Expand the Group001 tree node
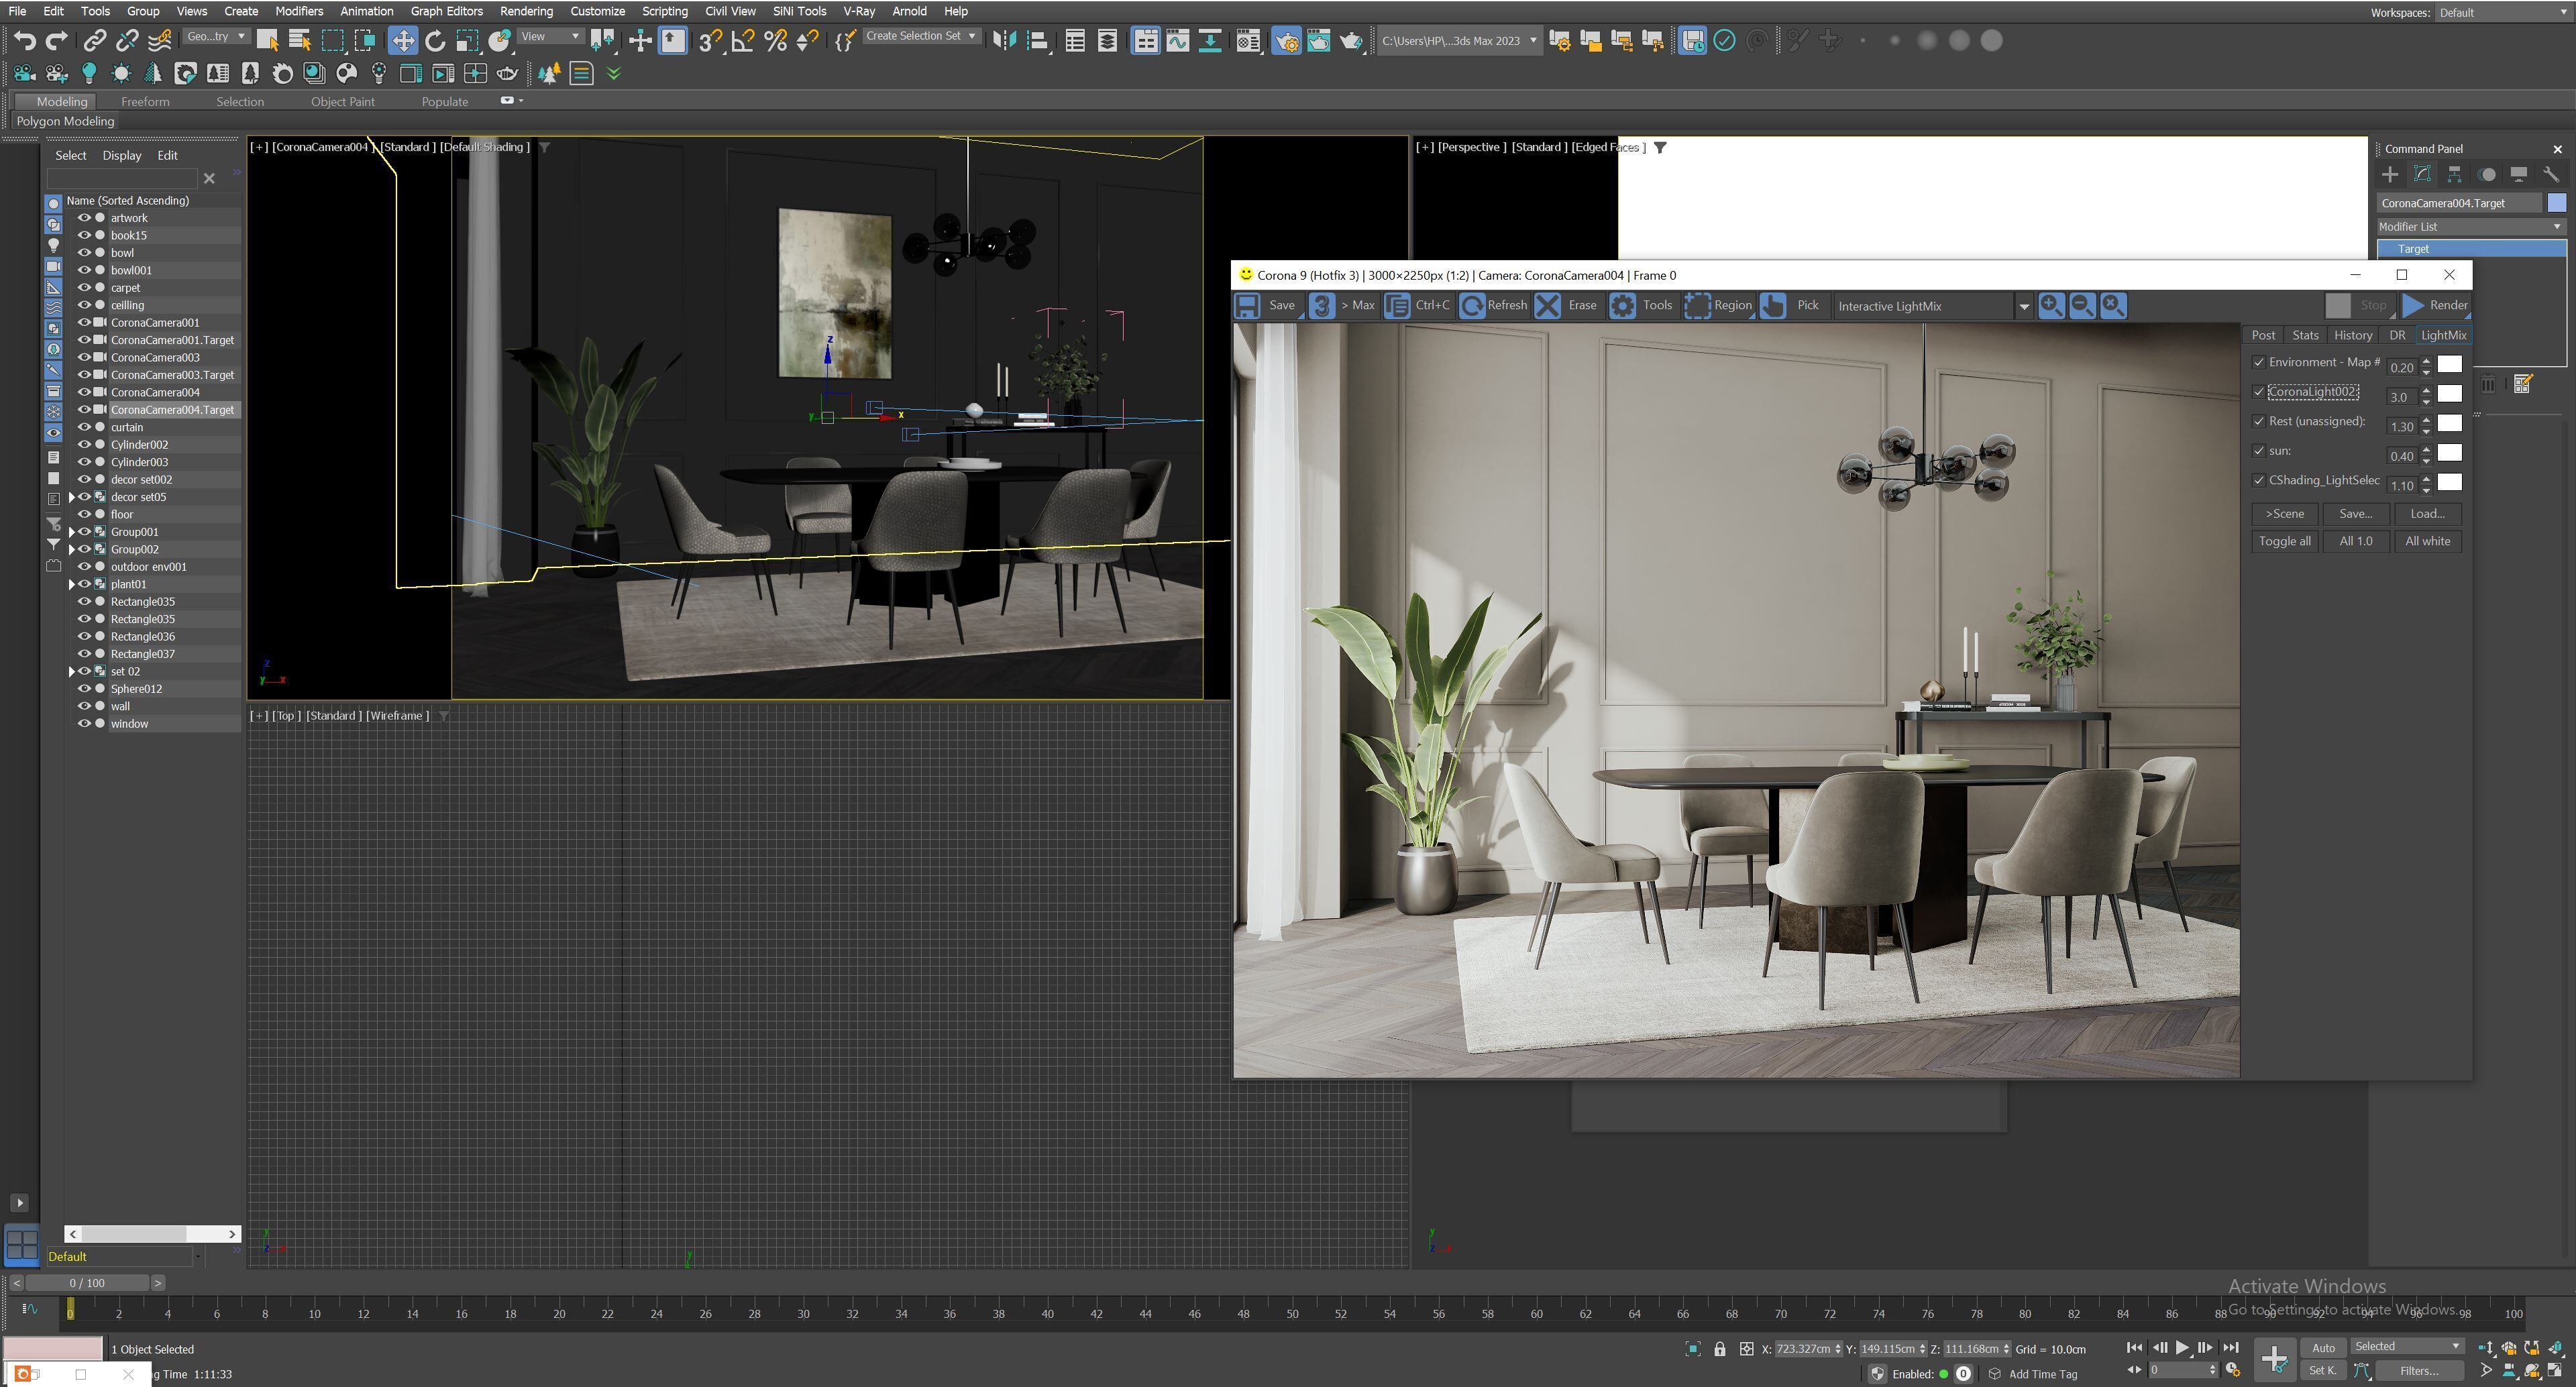This screenshot has width=2576, height=1387. [71, 532]
